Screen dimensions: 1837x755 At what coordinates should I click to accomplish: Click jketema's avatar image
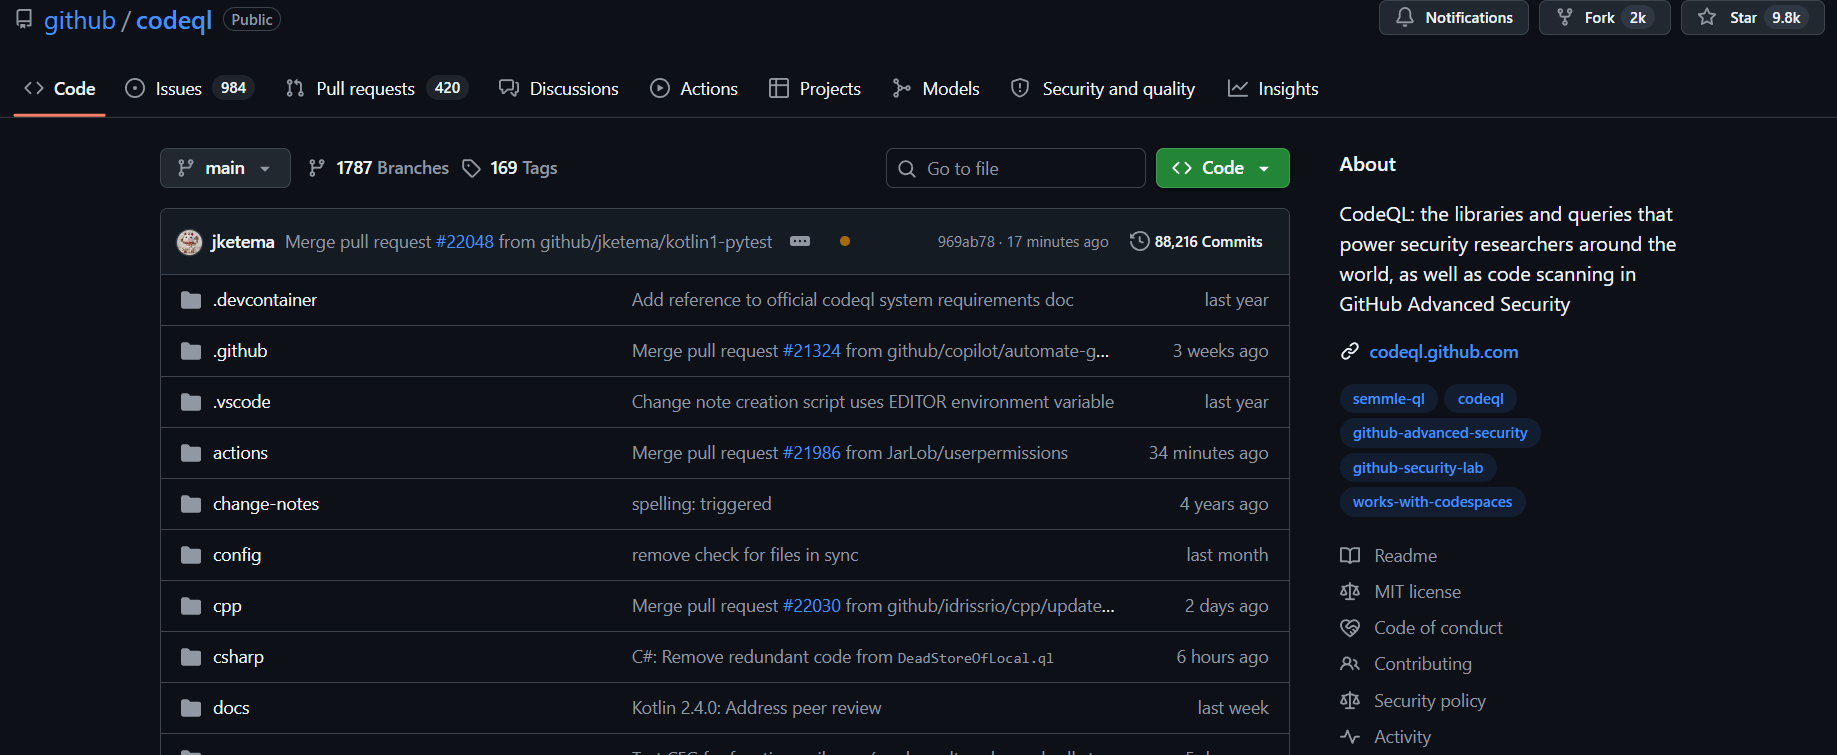click(x=189, y=242)
